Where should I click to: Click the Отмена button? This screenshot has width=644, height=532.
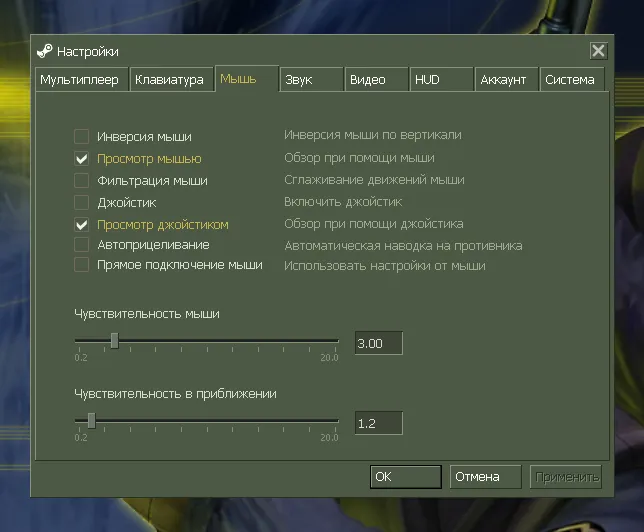485,477
